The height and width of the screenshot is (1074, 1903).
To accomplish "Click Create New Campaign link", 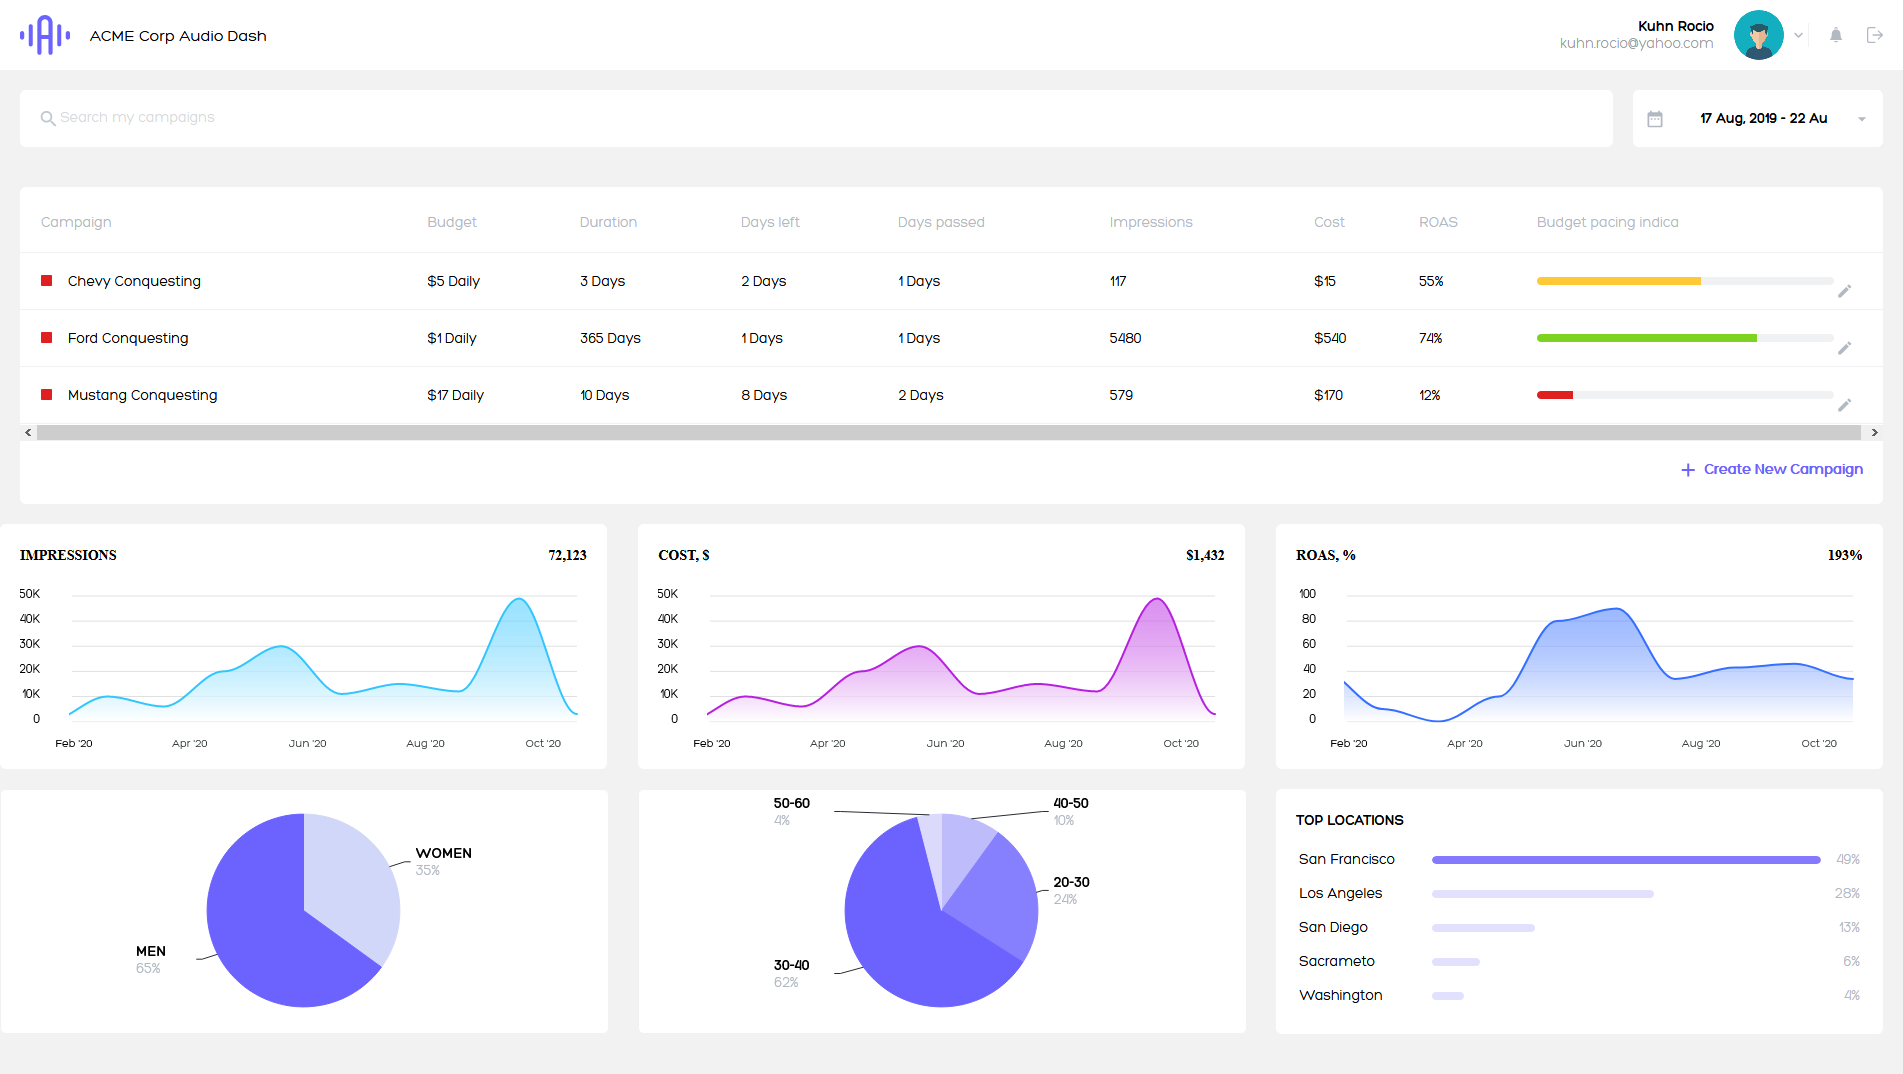I will (x=1772, y=469).
